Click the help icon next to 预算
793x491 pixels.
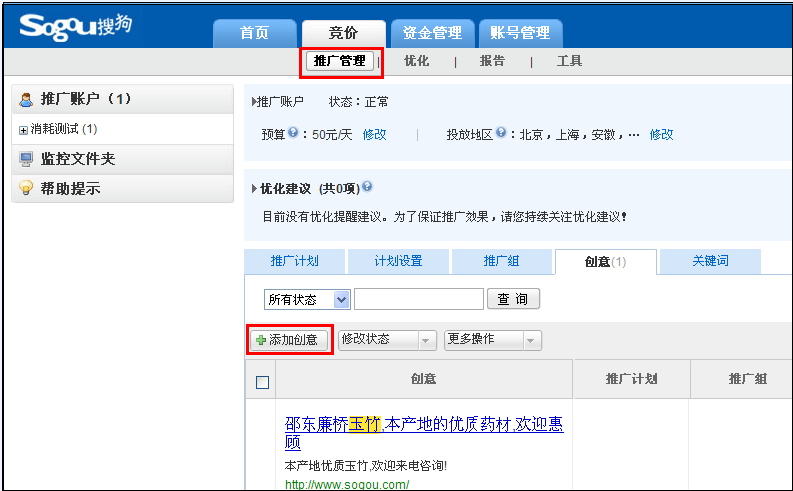click(x=293, y=133)
